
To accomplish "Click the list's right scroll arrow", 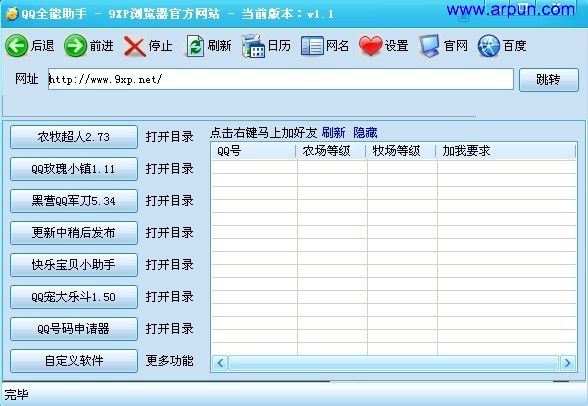I will 568,363.
